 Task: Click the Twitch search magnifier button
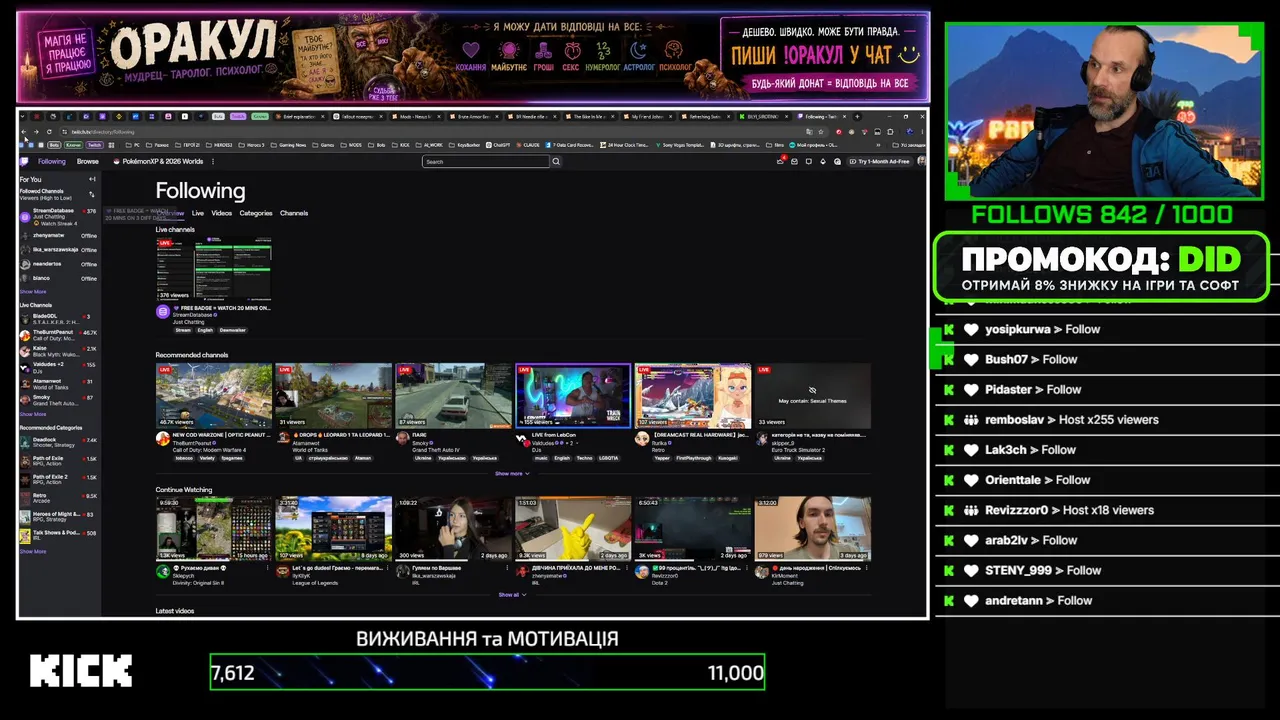[557, 161]
